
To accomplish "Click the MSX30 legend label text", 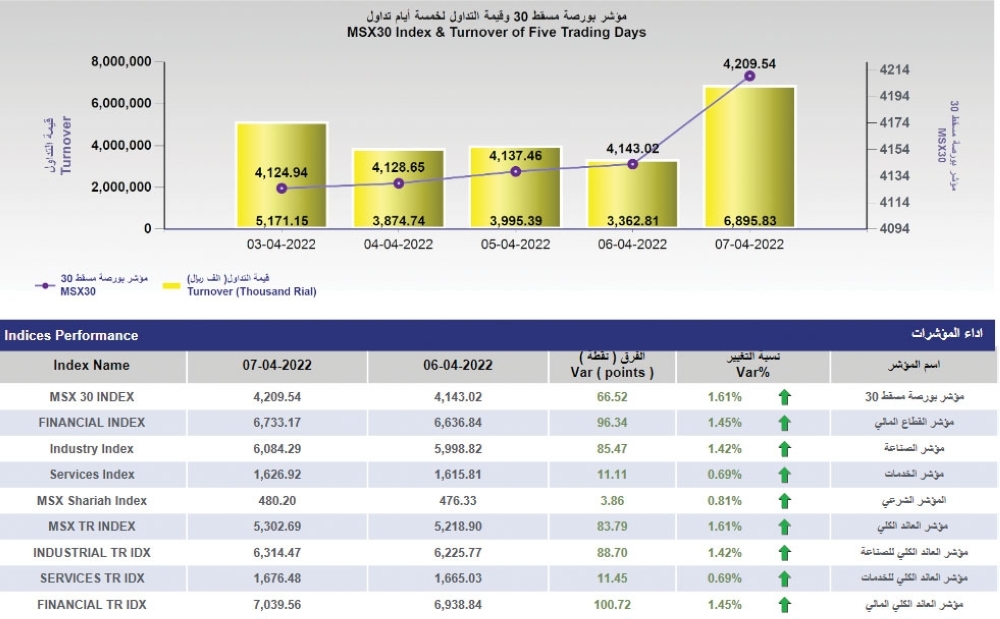I will coord(78,291).
